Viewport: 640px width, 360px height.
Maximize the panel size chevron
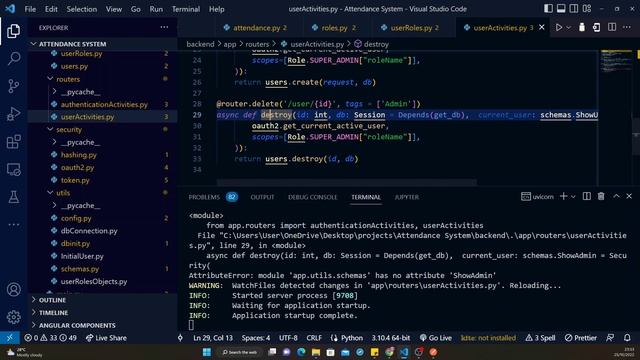click(616, 196)
